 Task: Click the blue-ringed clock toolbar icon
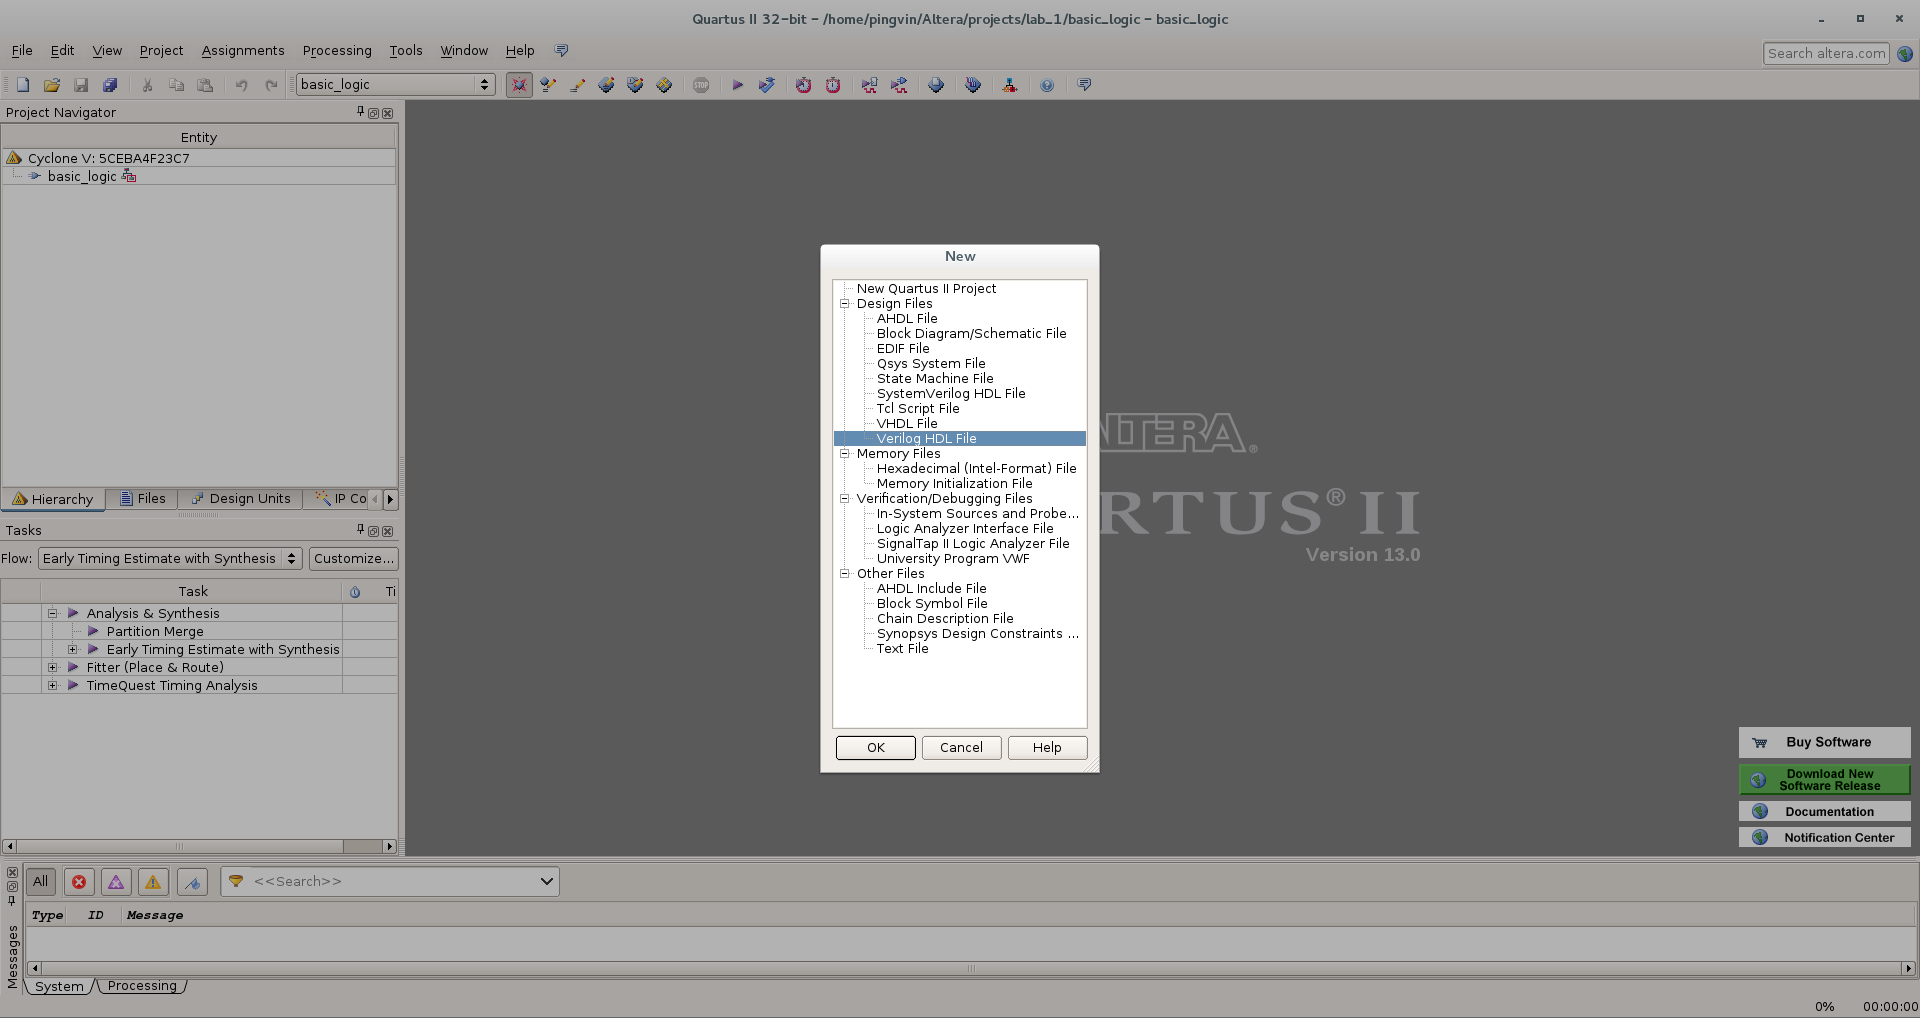803,85
